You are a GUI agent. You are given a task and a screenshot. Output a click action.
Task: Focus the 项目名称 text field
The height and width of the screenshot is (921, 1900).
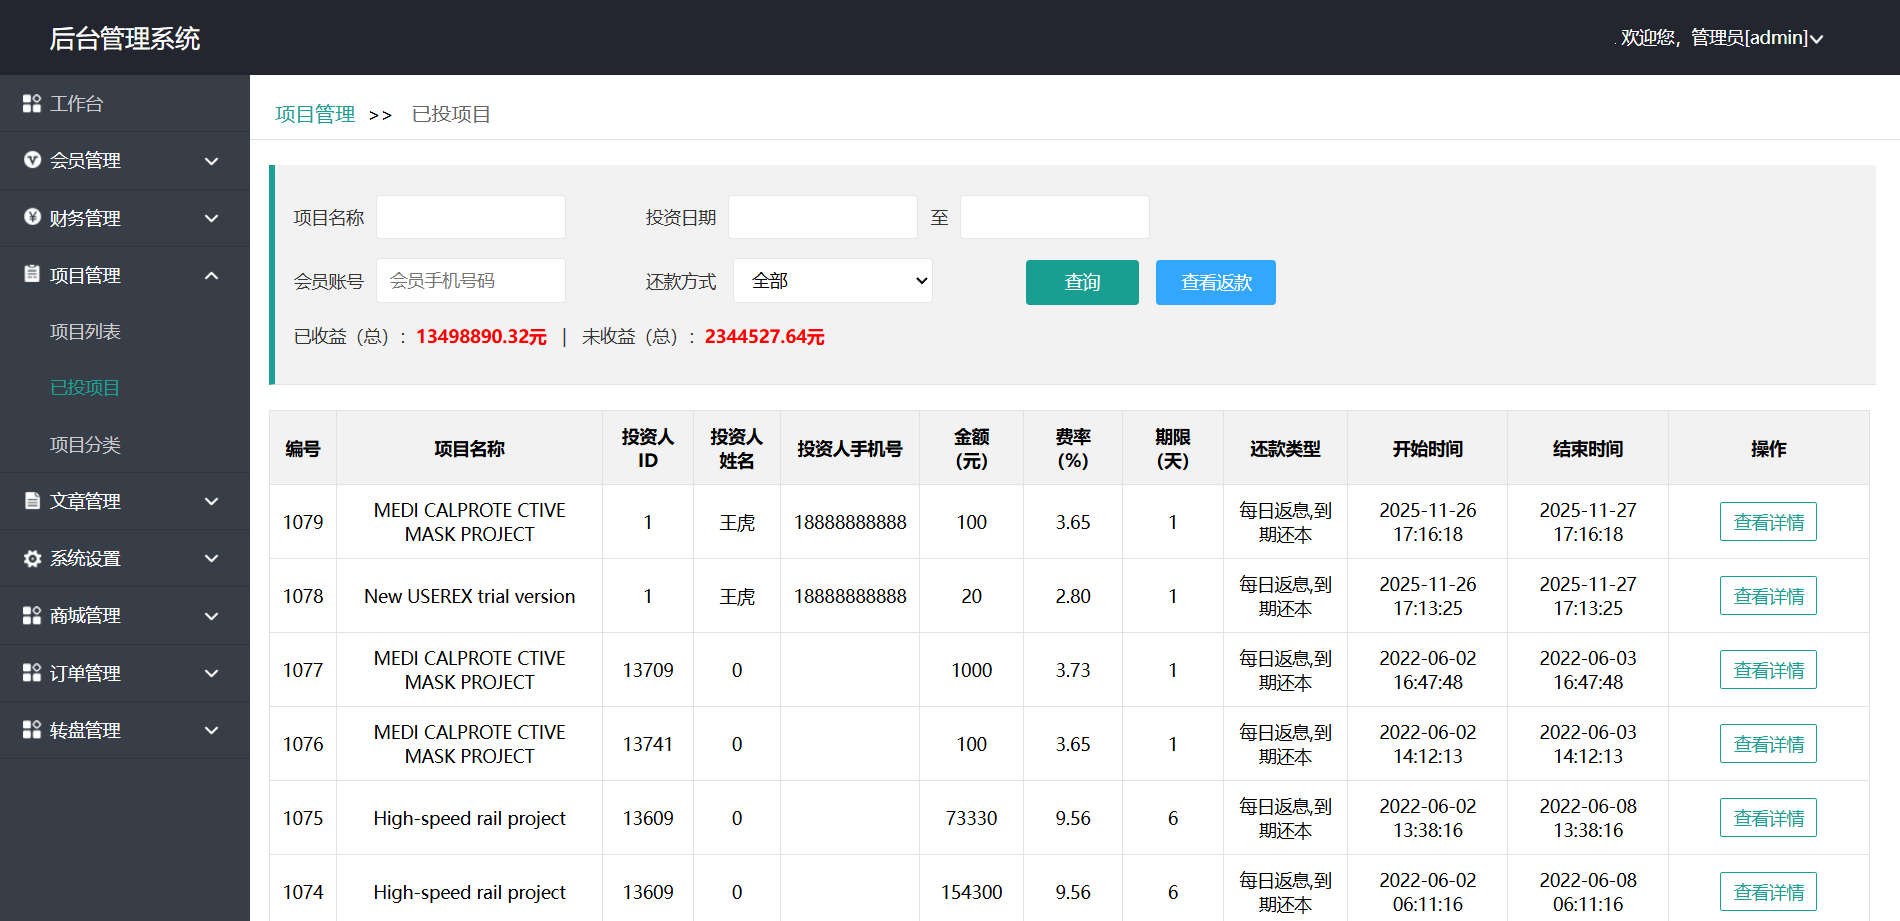pyautogui.click(x=470, y=217)
